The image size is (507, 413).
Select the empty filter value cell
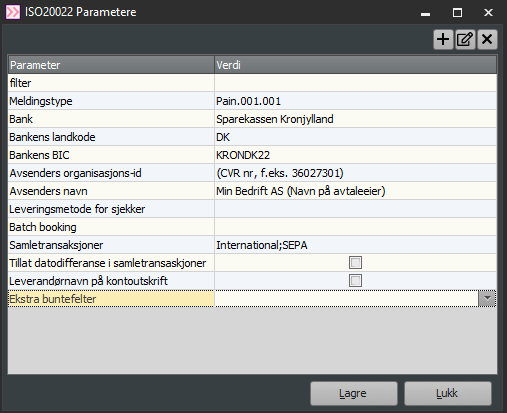pos(355,83)
